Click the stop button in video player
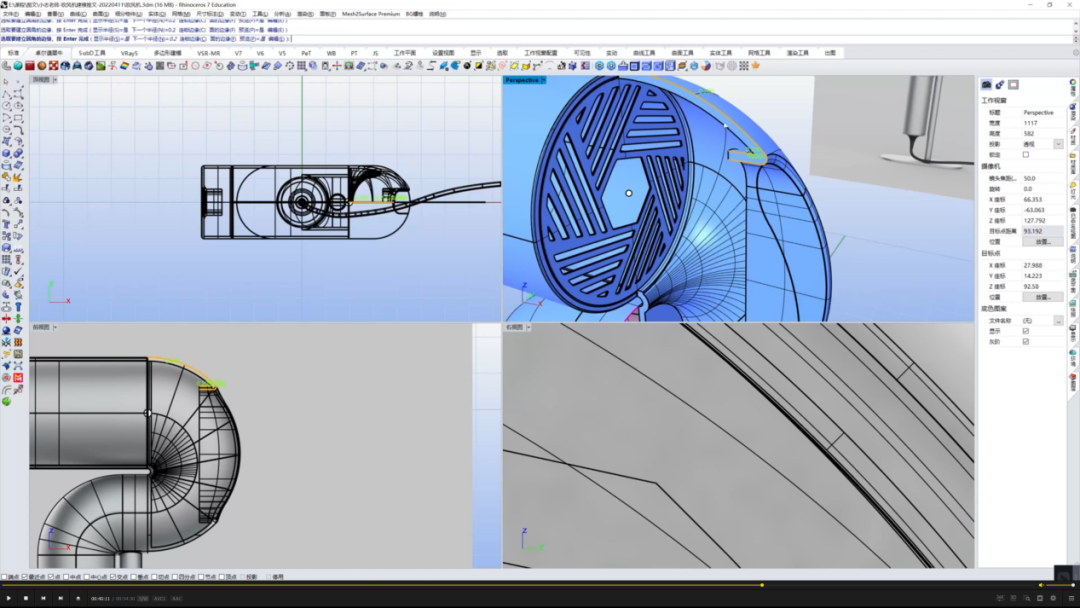 pos(25,598)
